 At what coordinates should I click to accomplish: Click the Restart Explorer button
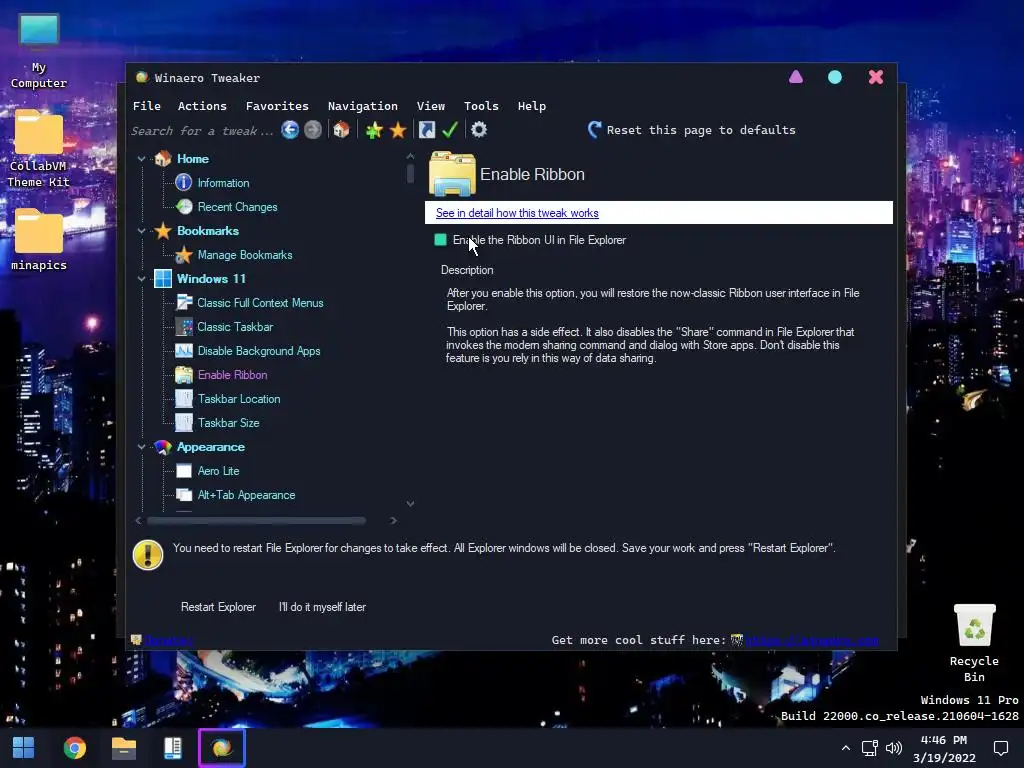pos(218,607)
